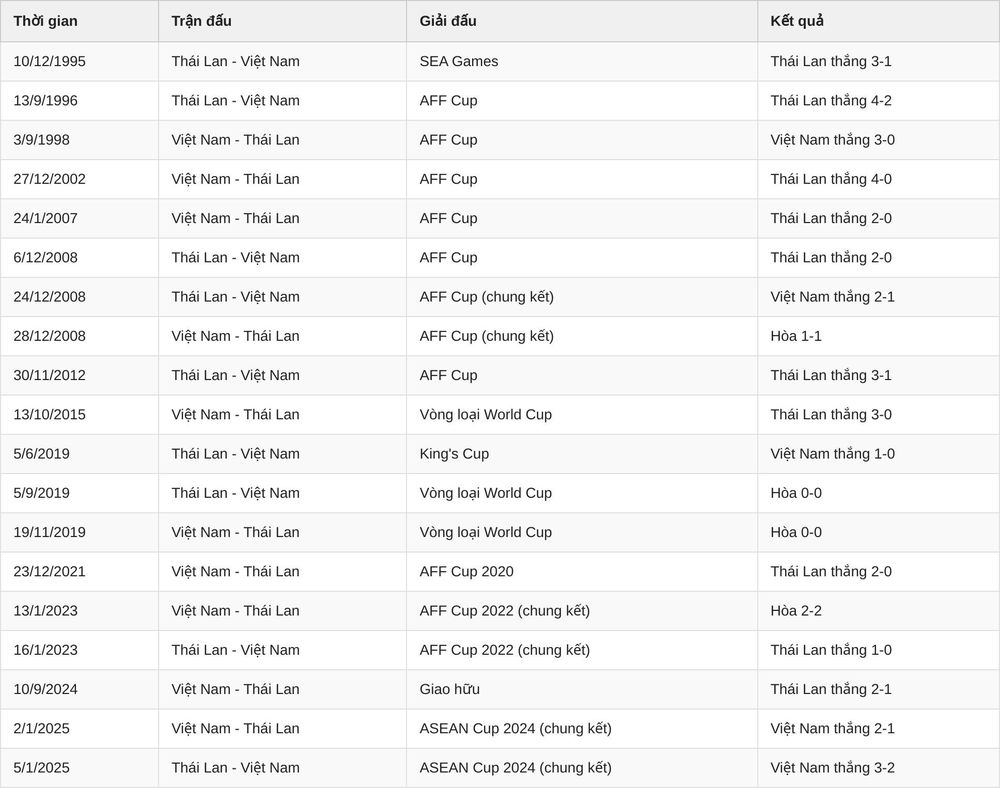Click the 13/10/2015 date cell
1000x788 pixels.
point(79,414)
